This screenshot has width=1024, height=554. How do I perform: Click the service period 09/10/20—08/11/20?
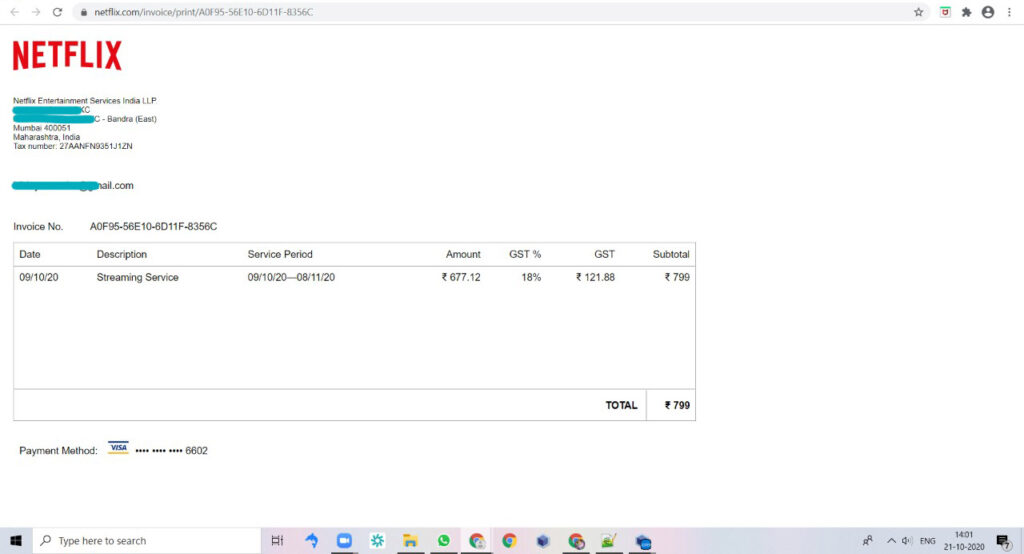[291, 277]
